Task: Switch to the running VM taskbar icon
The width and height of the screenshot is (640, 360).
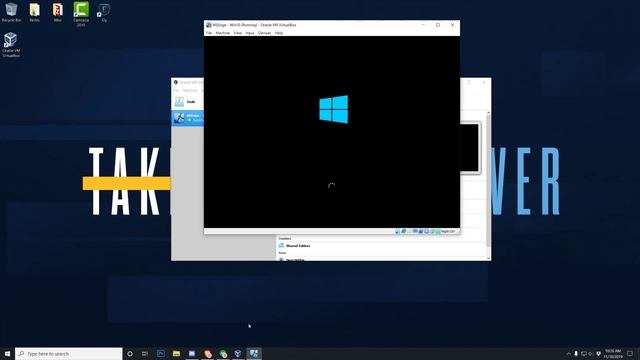Action: [254, 353]
